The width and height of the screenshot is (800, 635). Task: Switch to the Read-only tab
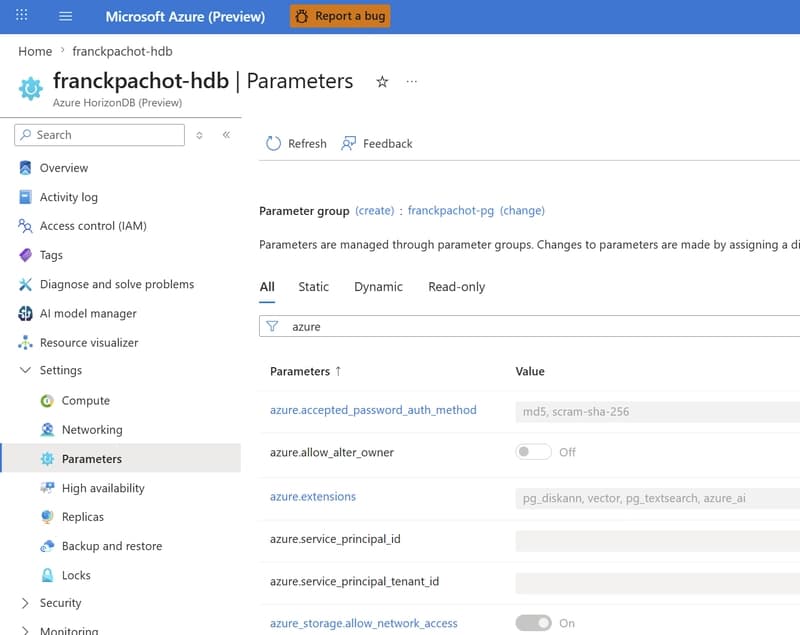(457, 287)
